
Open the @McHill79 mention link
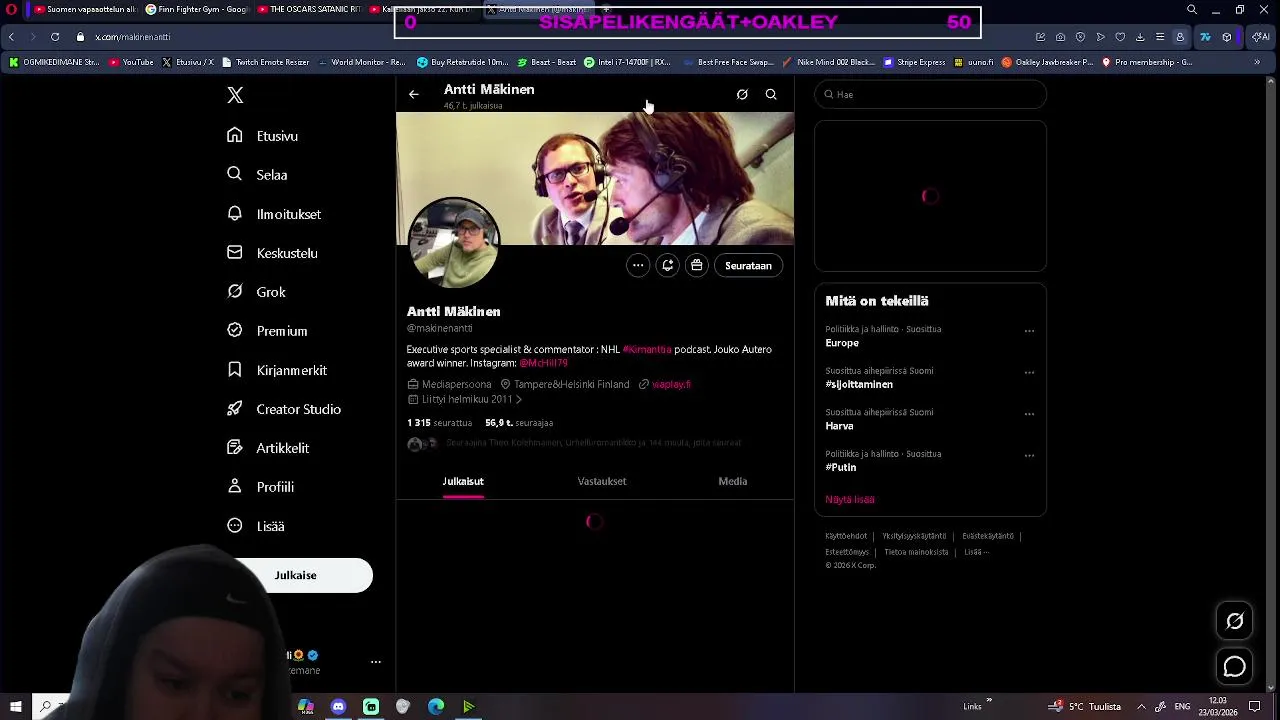coord(543,363)
